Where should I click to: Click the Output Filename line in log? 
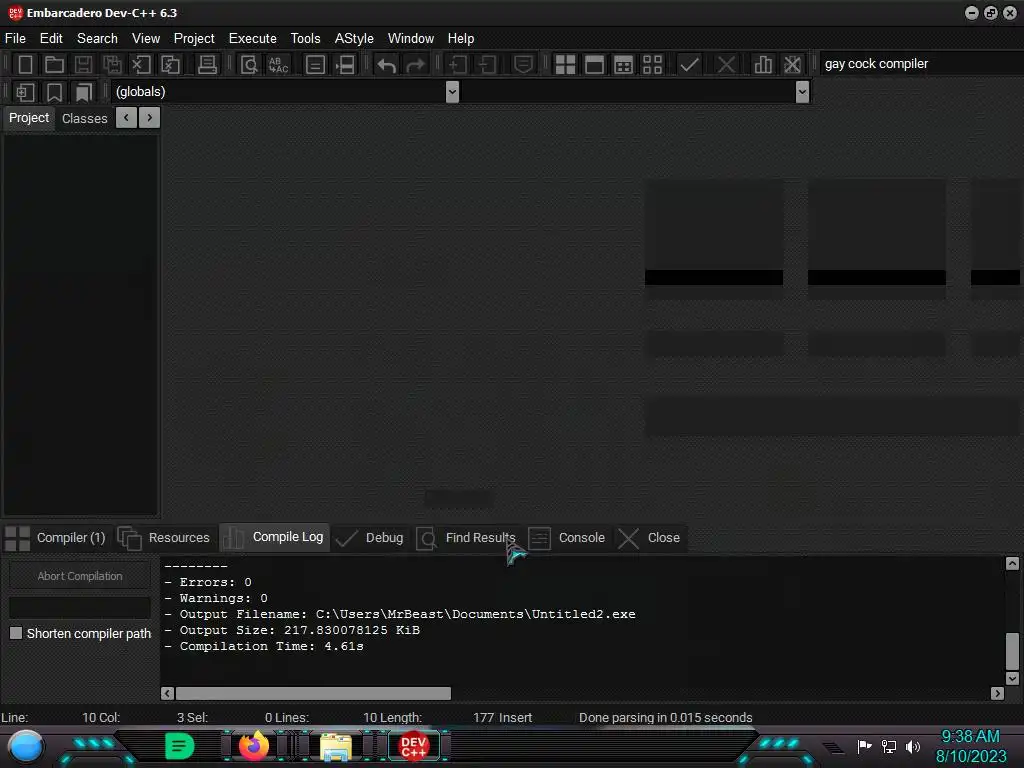pyautogui.click(x=400, y=614)
